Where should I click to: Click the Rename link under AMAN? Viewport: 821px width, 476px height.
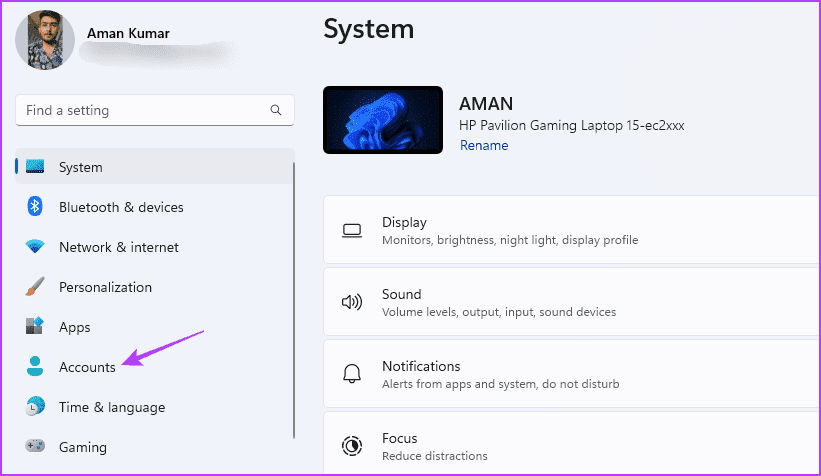[484, 145]
